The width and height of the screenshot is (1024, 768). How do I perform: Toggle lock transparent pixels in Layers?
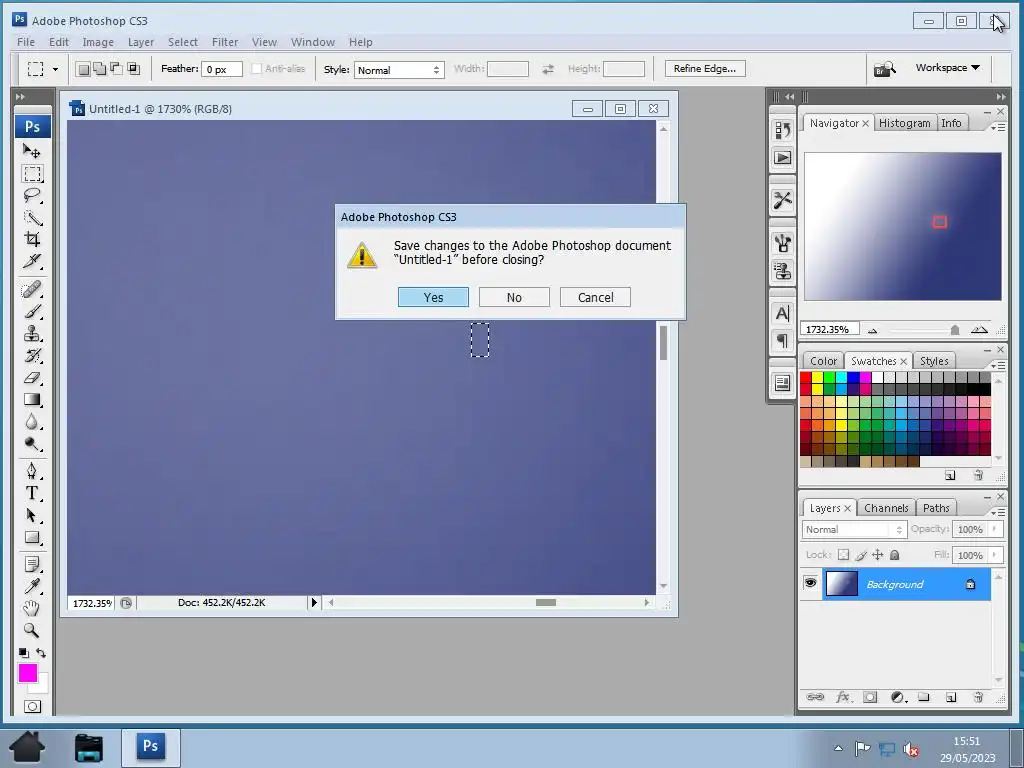843,555
